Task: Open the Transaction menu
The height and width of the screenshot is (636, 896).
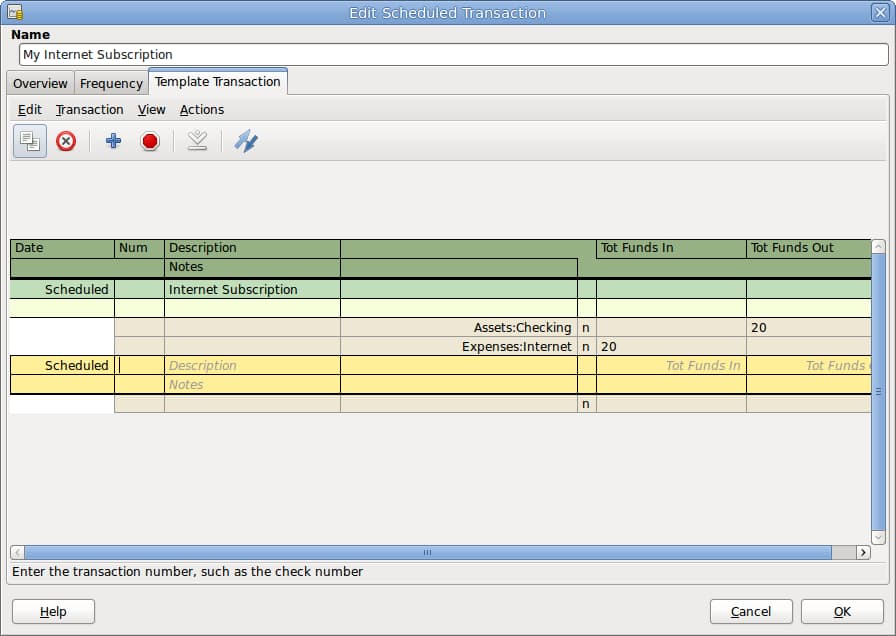Action: [x=89, y=110]
